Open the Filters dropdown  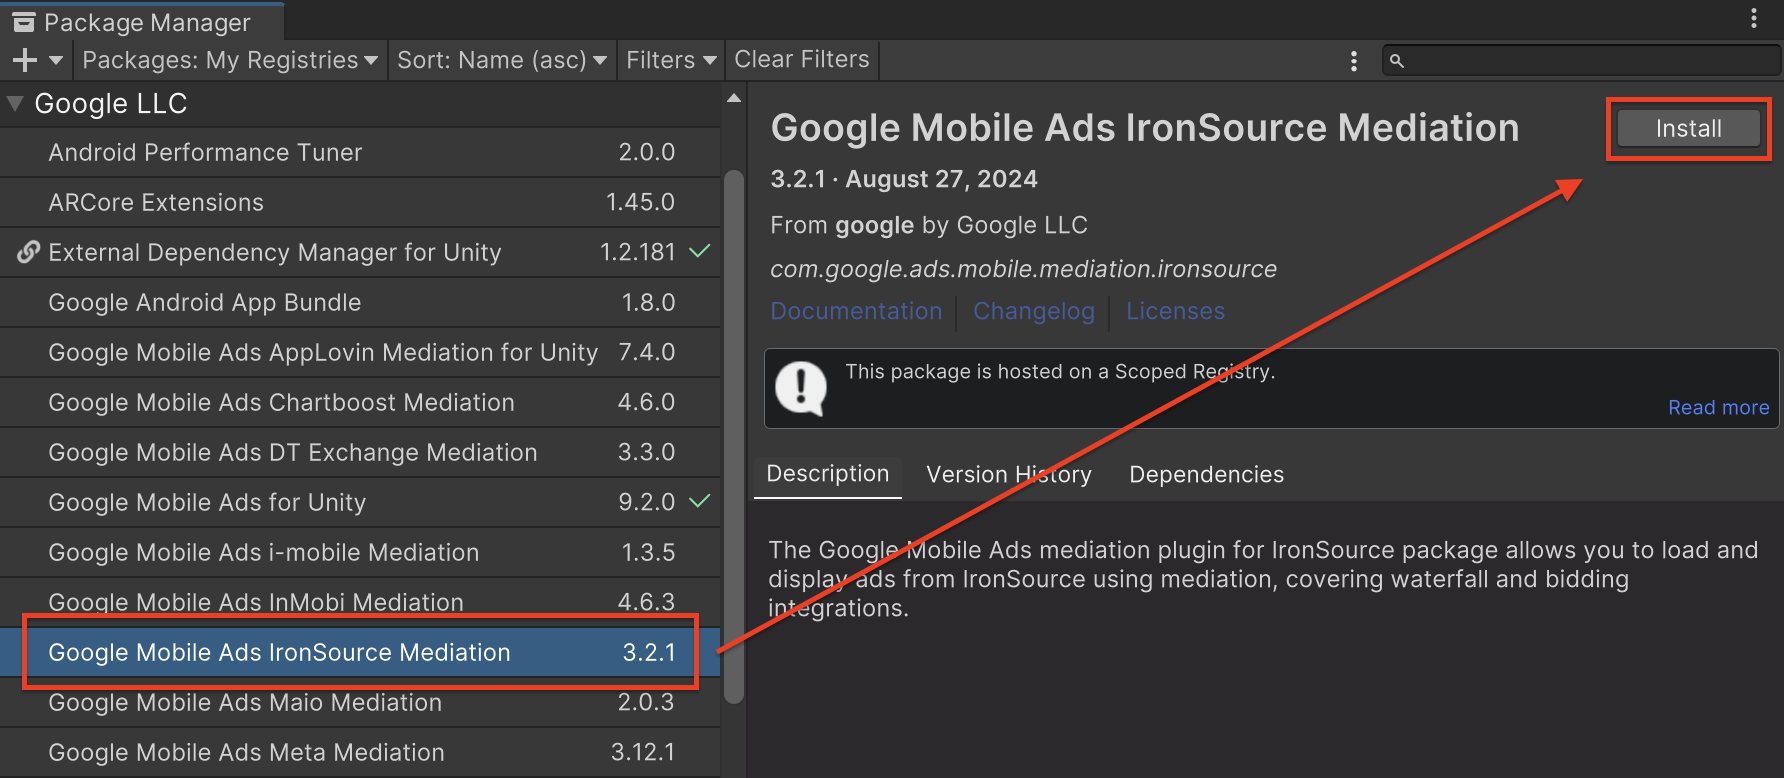(x=670, y=60)
